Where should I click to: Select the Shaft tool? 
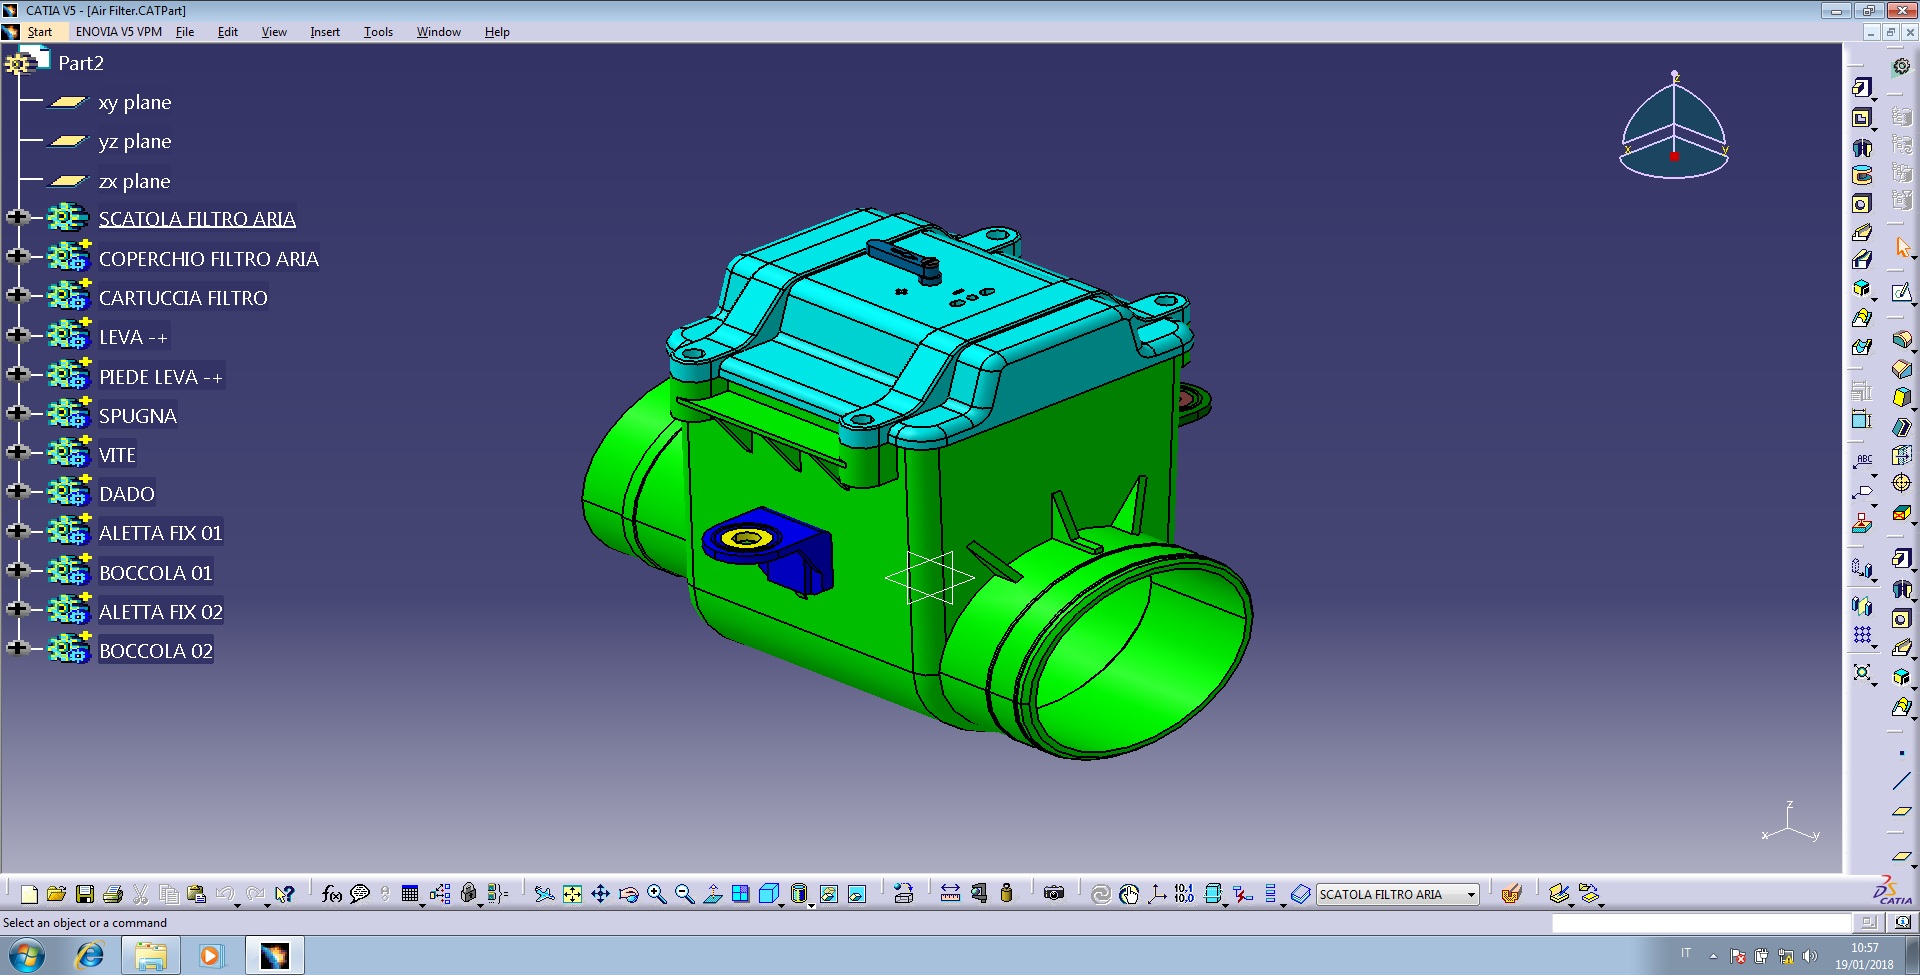coord(1862,147)
